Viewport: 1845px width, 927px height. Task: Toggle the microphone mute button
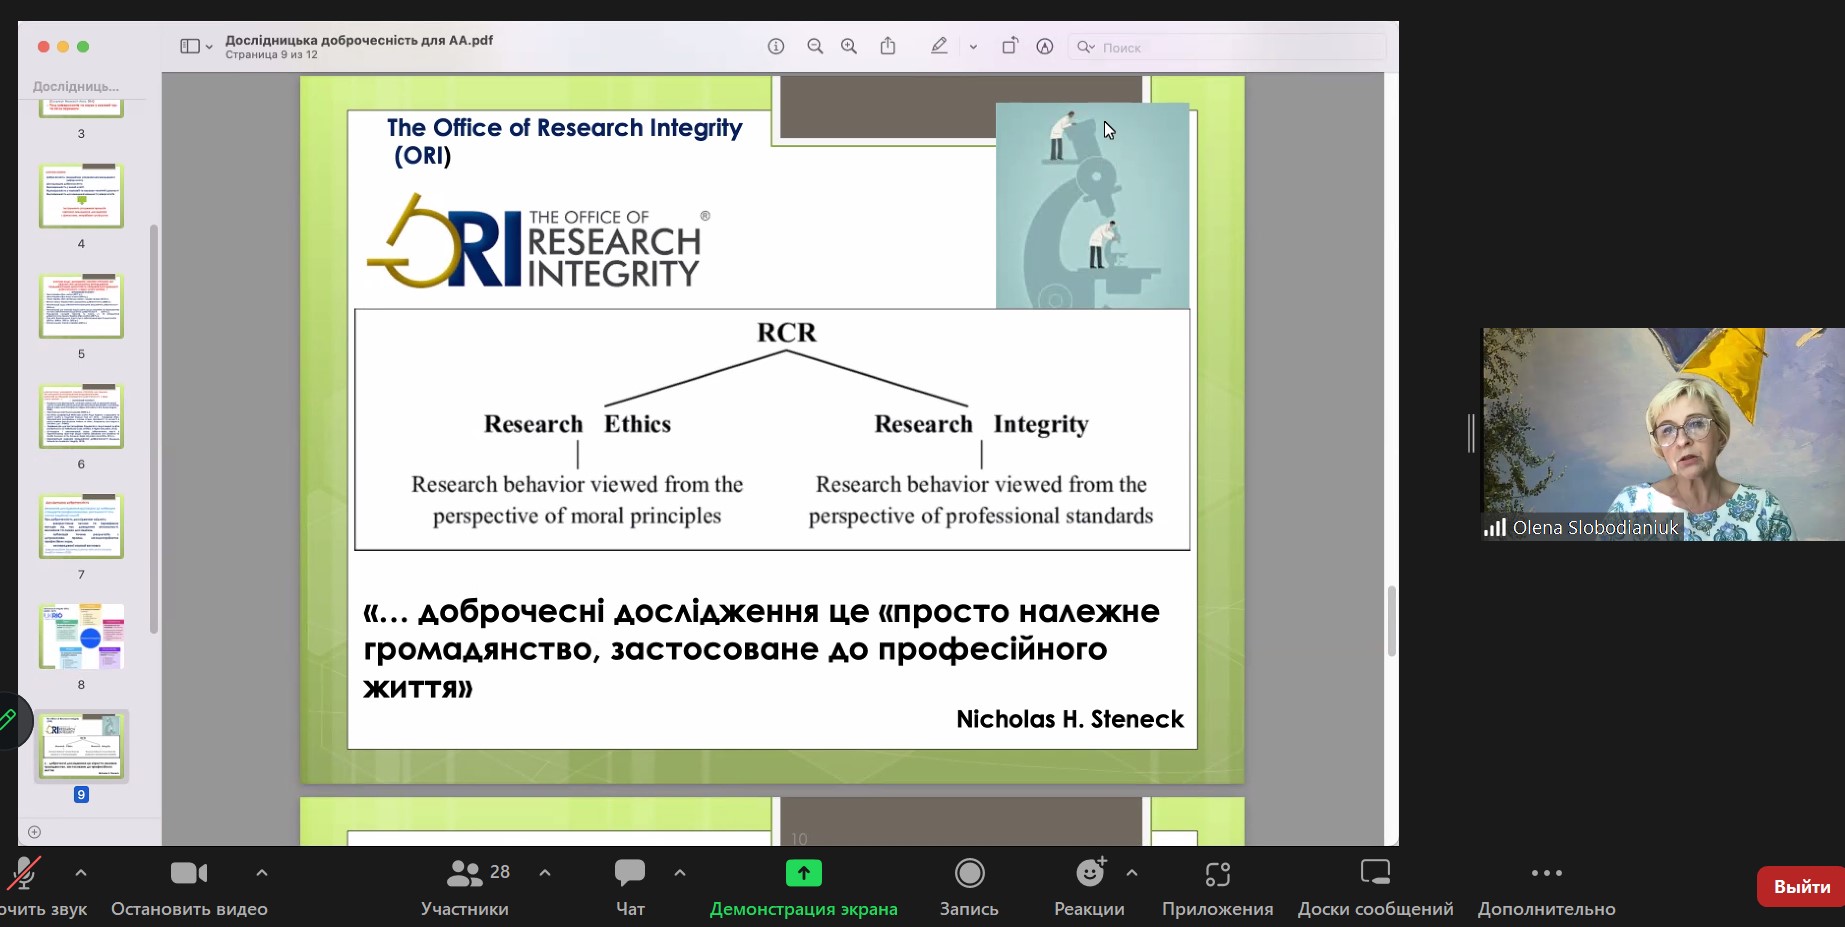pos(24,873)
